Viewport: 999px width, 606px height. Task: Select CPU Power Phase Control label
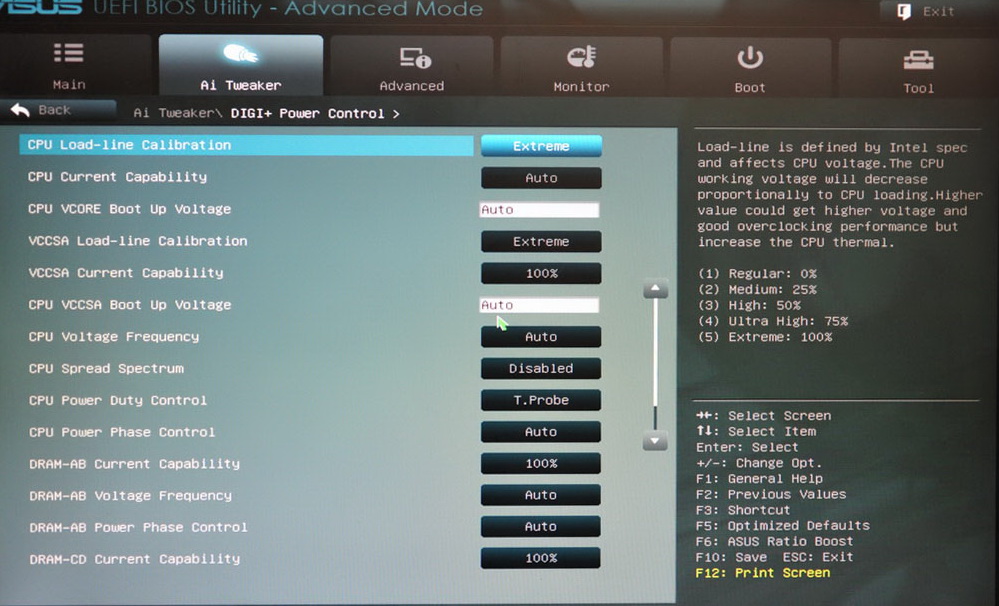(x=122, y=432)
